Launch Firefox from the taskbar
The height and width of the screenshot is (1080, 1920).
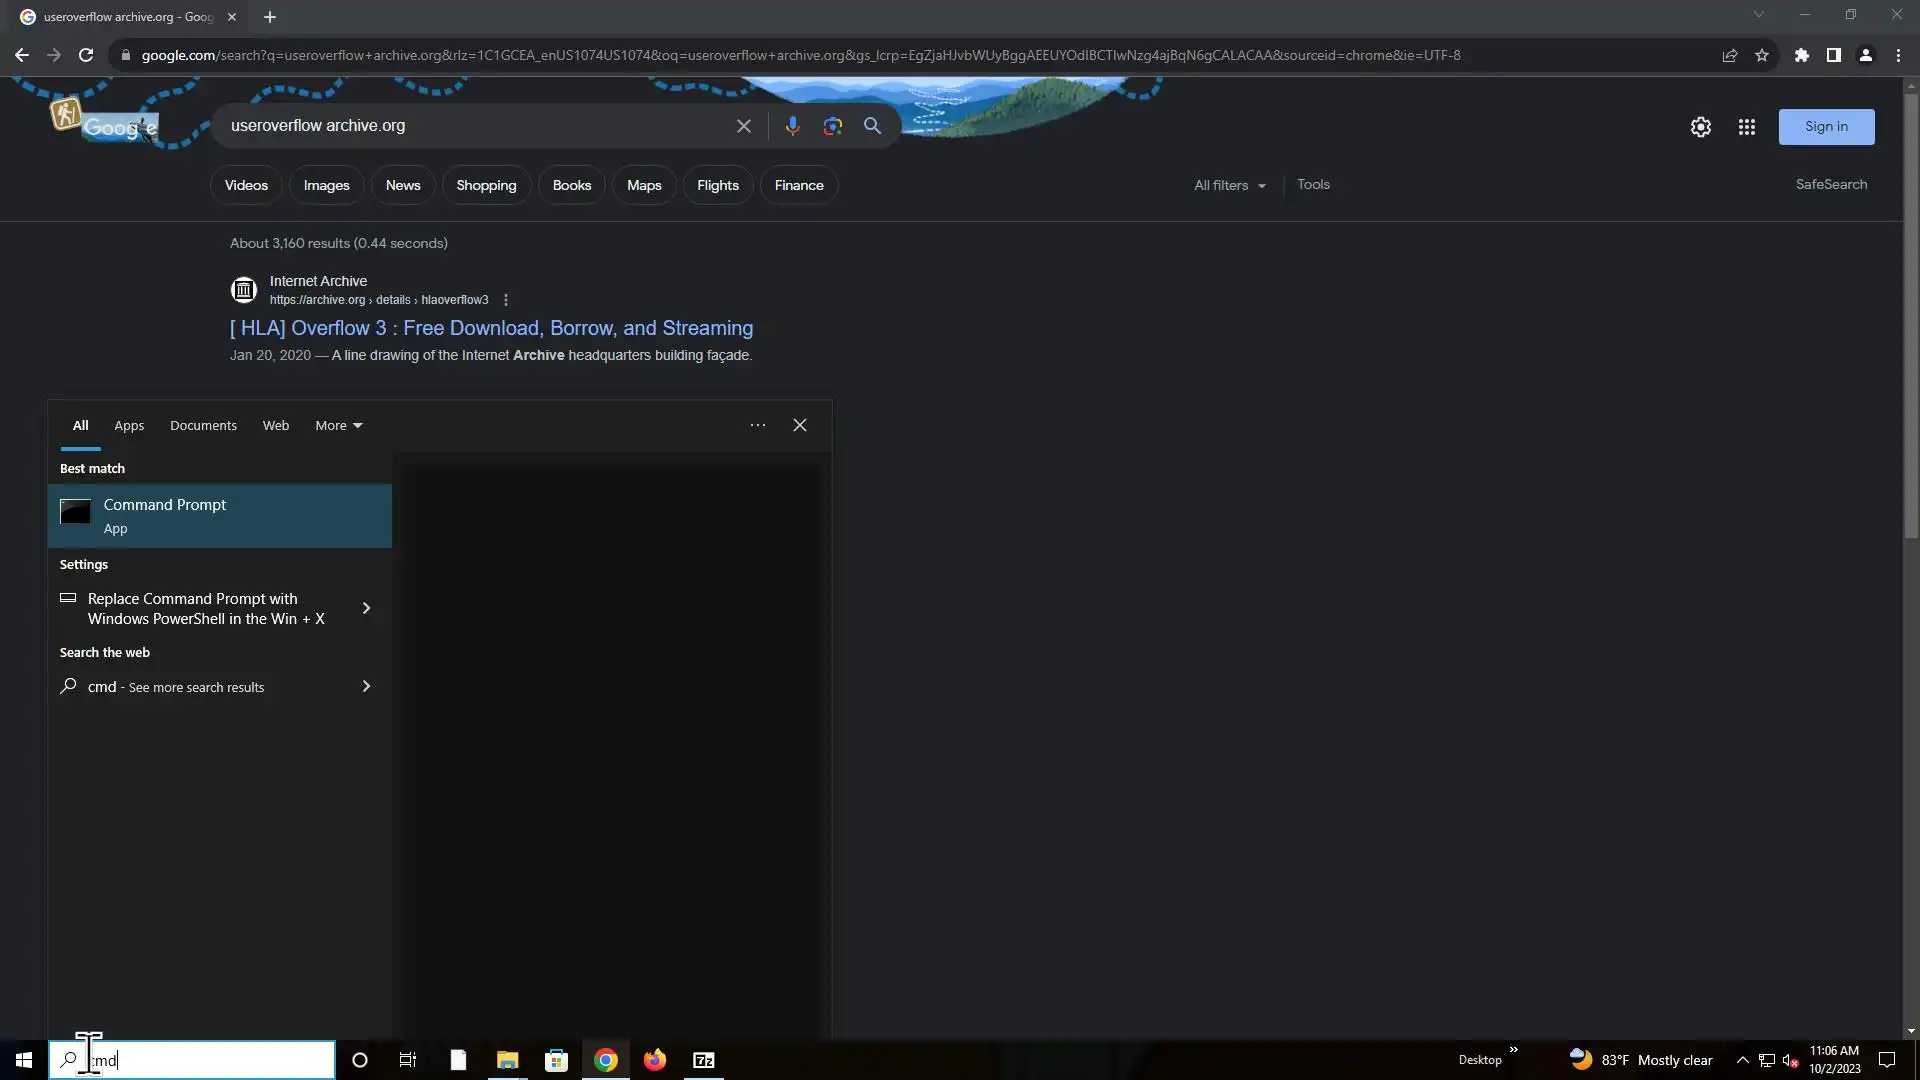[654, 1060]
